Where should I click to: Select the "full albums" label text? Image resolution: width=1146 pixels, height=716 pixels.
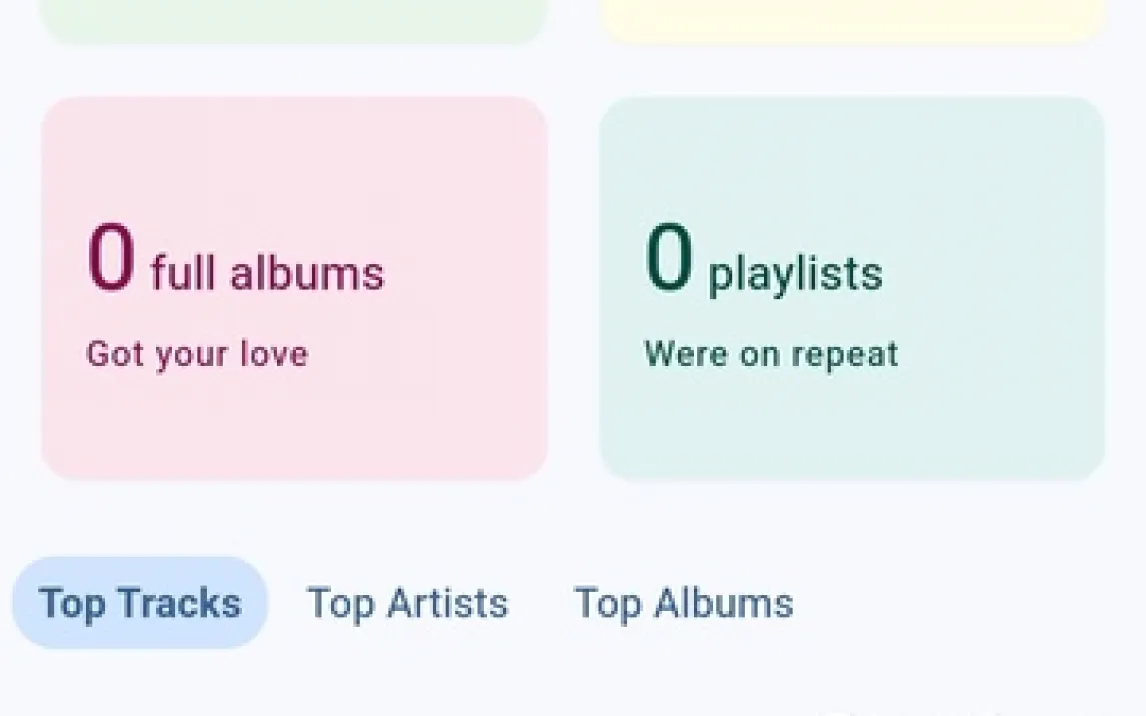pos(267,274)
